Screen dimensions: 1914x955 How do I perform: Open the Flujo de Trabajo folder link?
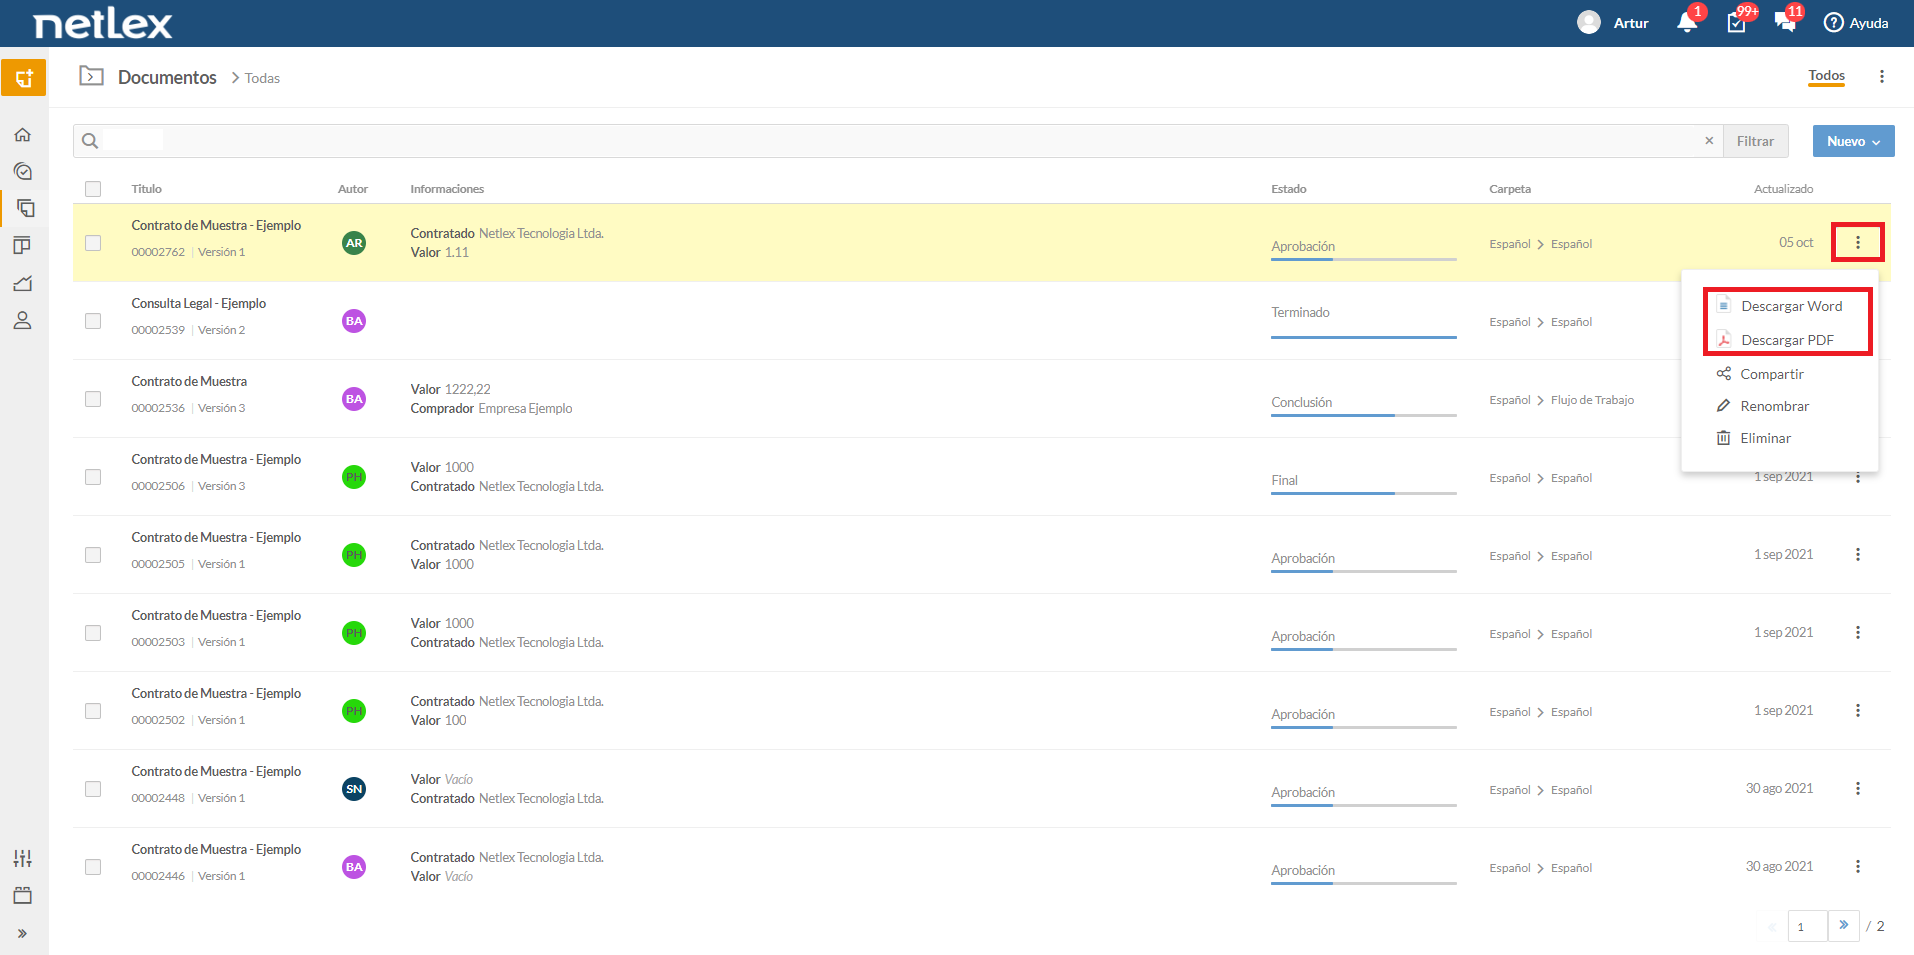click(1592, 400)
